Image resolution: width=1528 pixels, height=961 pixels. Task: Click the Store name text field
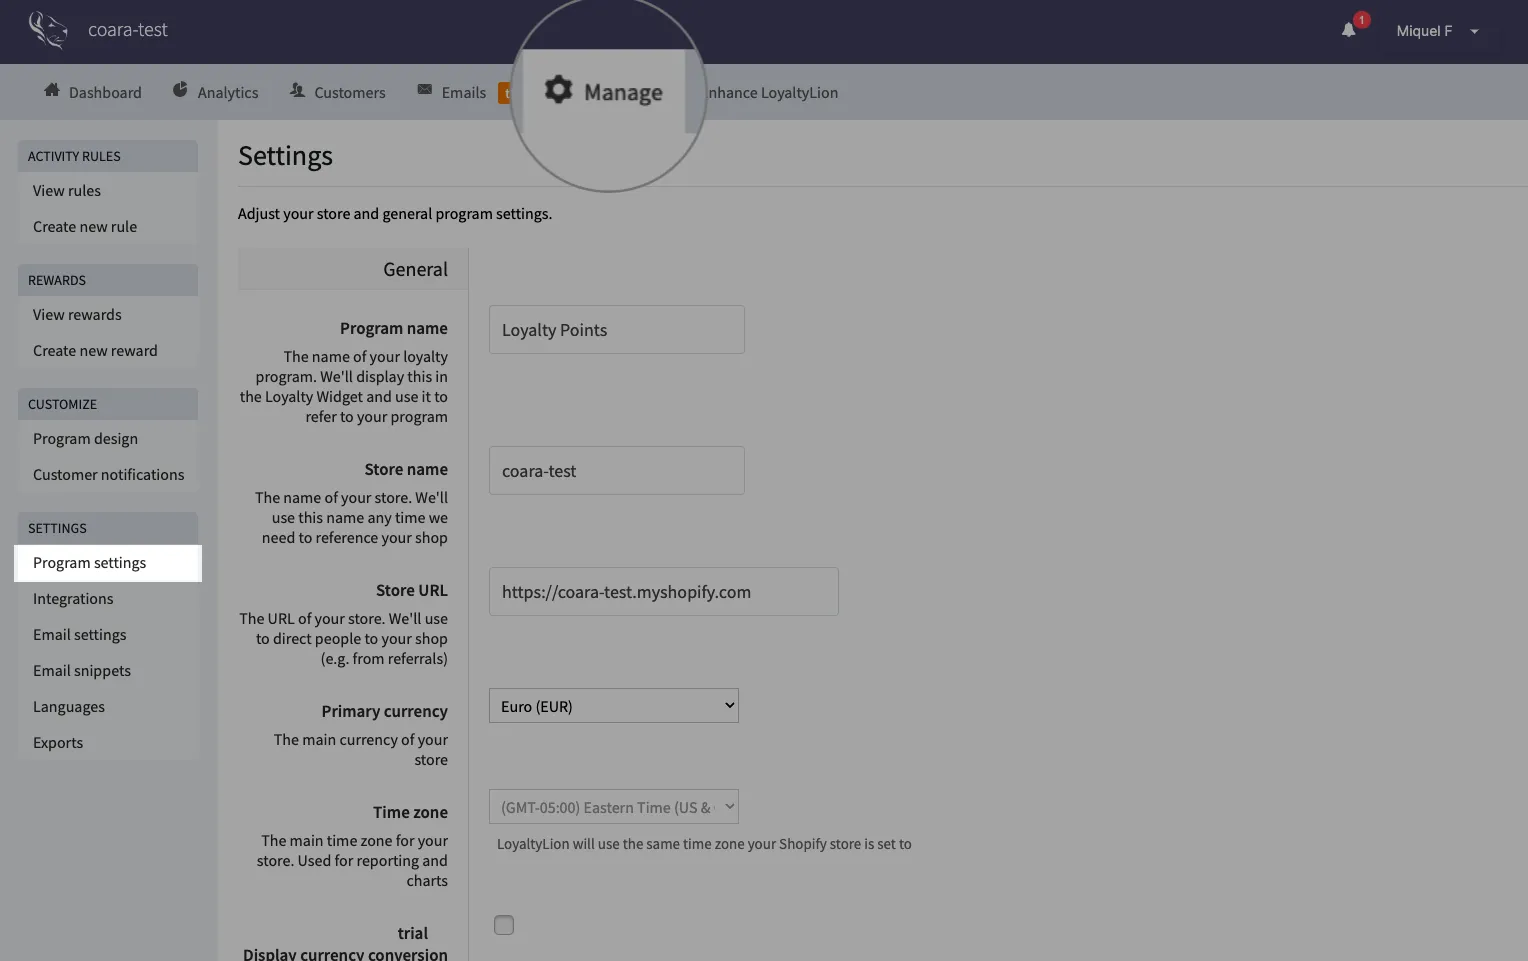tap(616, 471)
